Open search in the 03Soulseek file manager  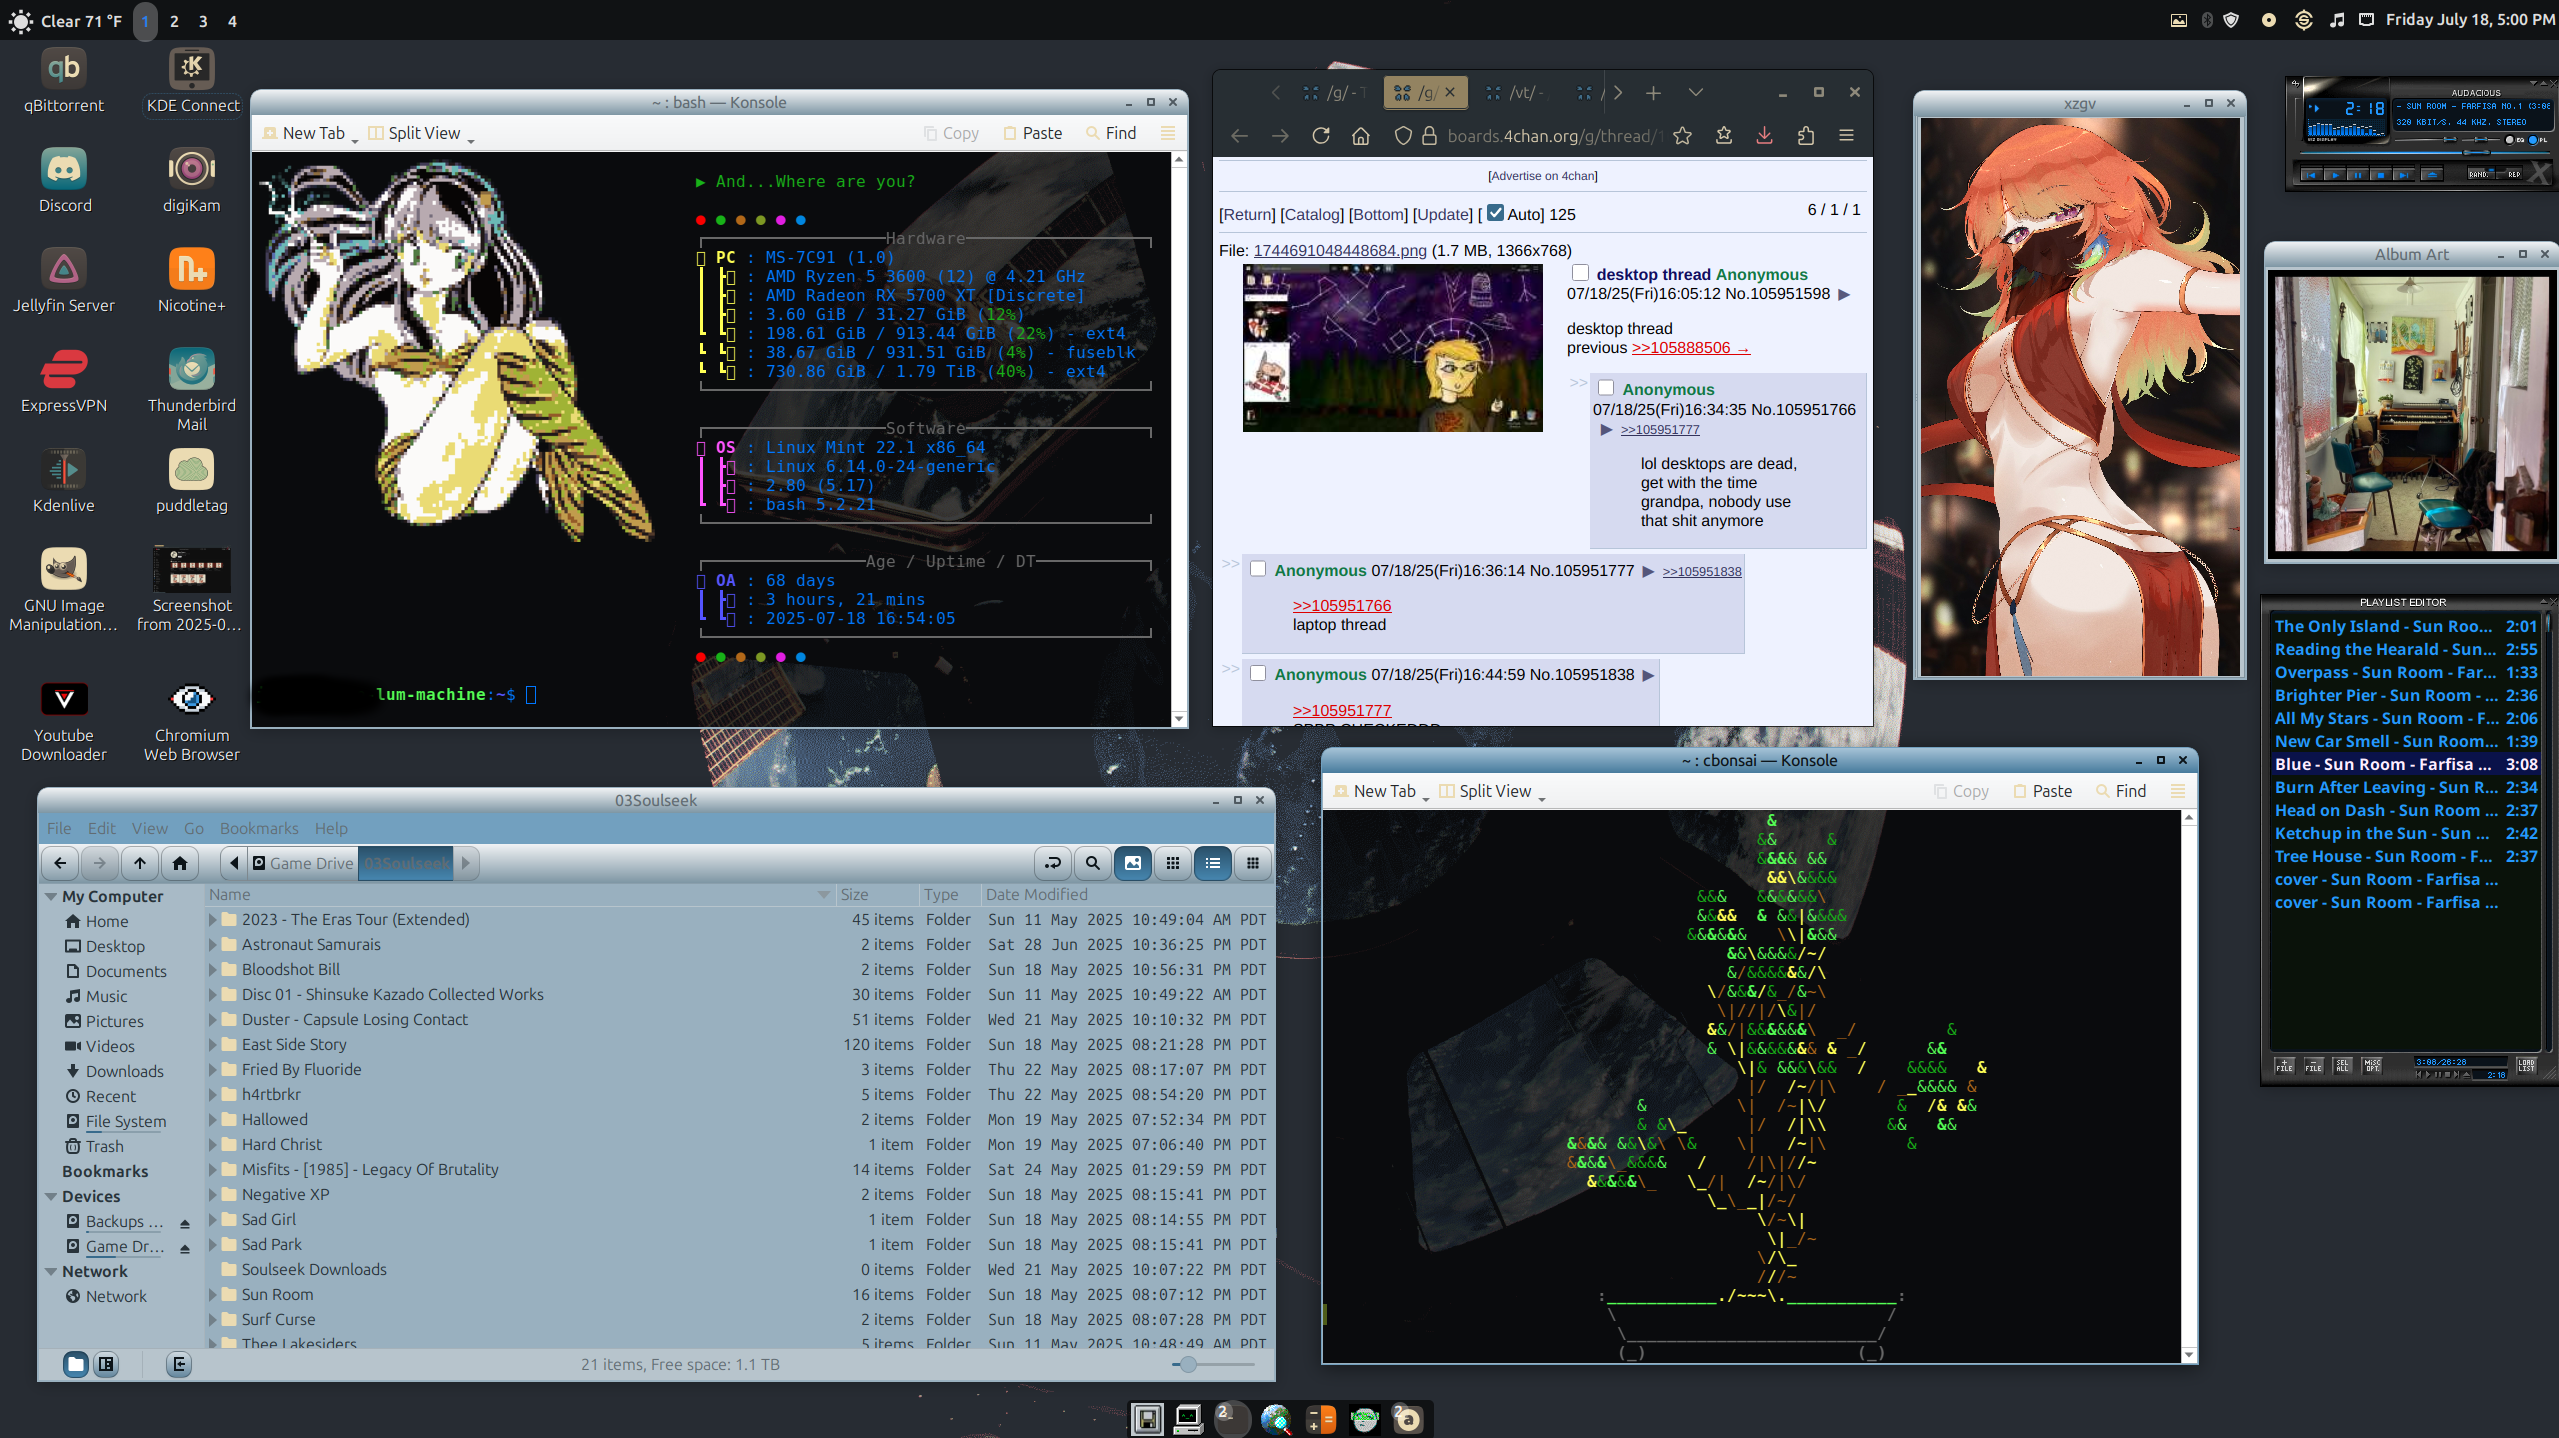coord(1093,863)
